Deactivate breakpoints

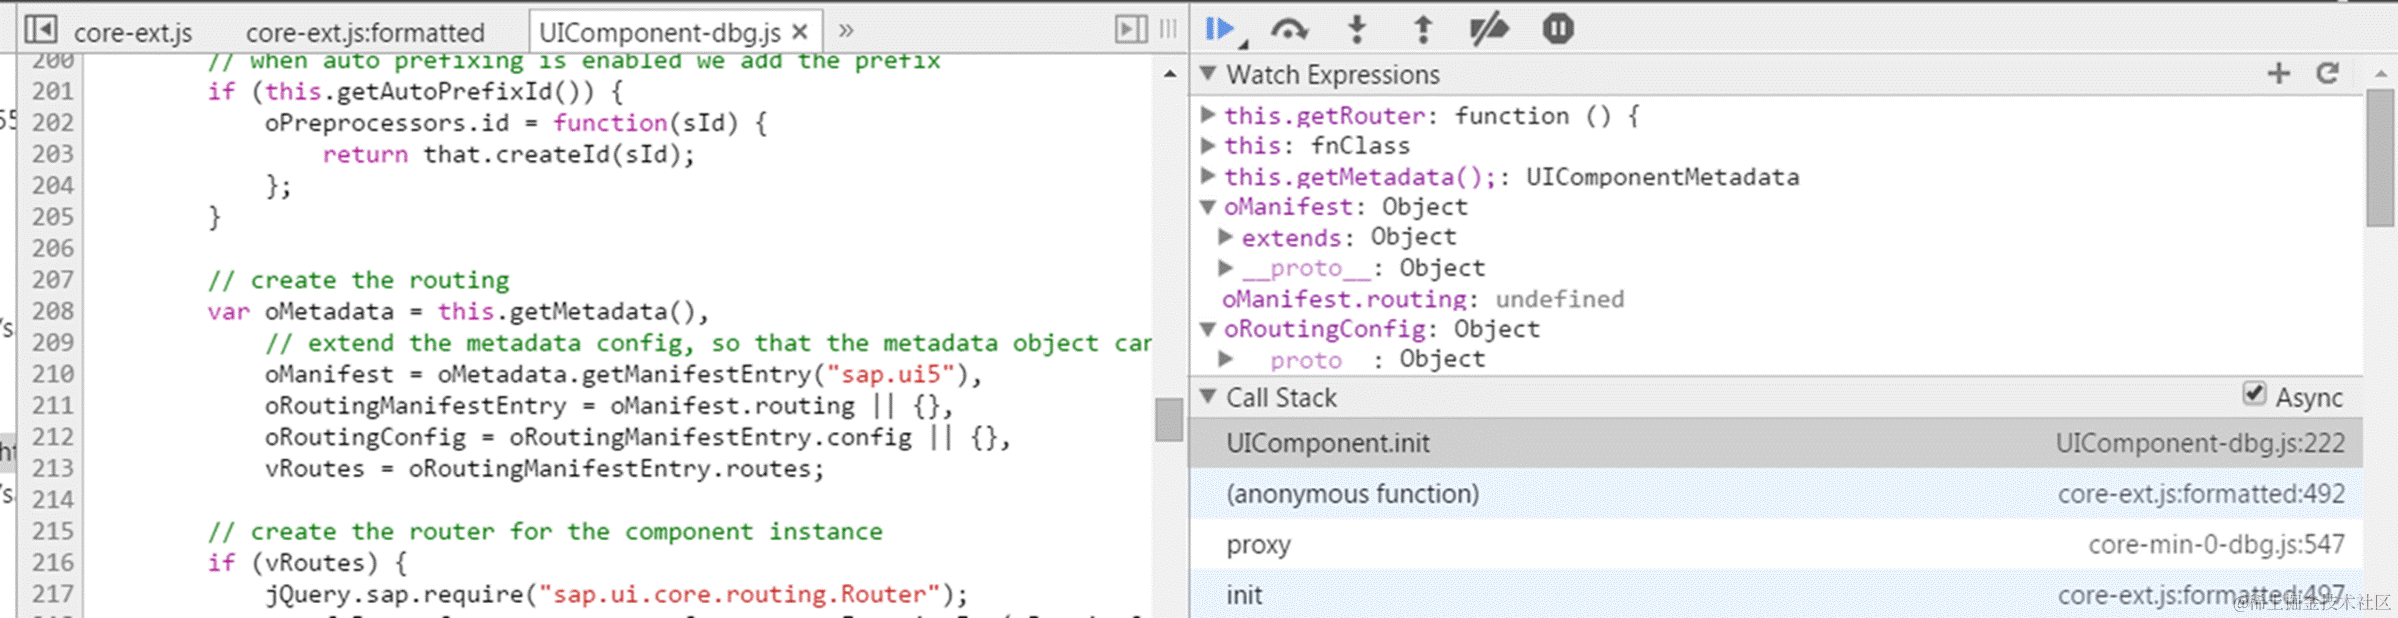click(1489, 29)
